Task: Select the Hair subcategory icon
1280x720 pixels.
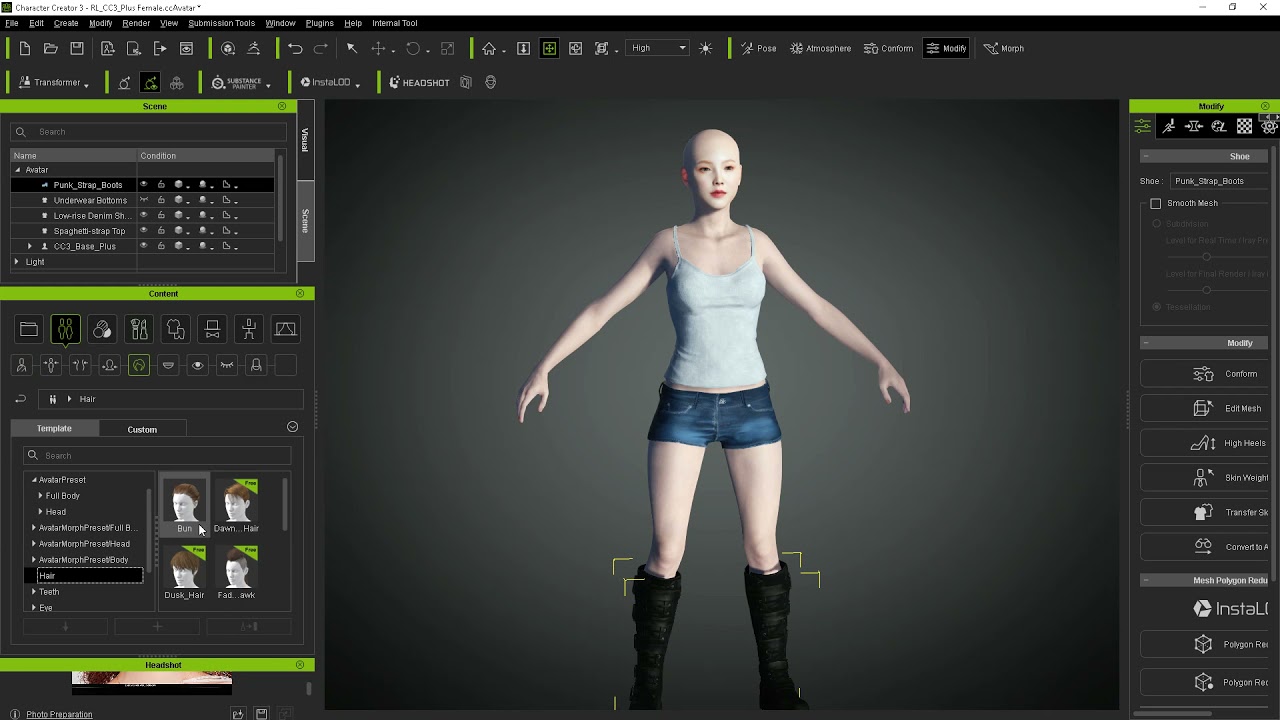Action: [x=139, y=365]
